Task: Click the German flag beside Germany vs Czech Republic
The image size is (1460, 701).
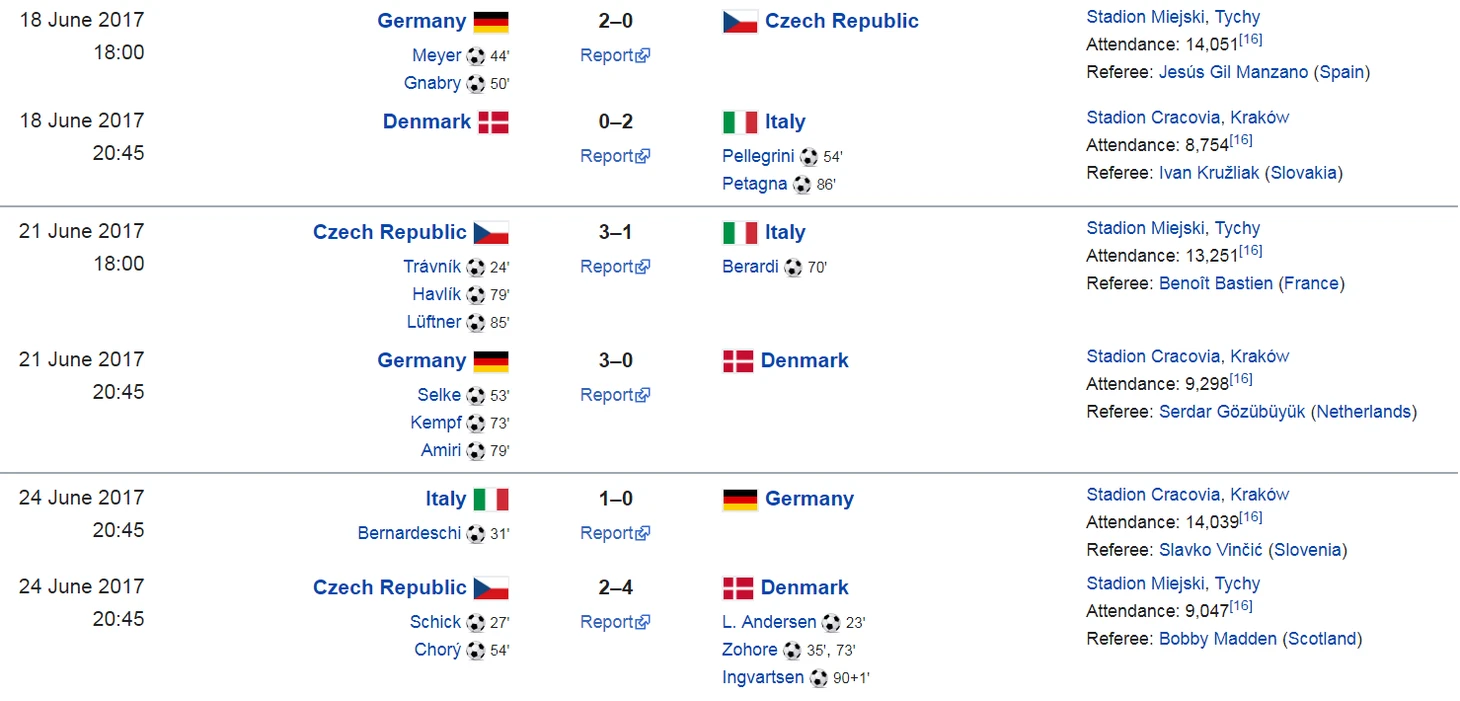Action: pyautogui.click(x=491, y=21)
